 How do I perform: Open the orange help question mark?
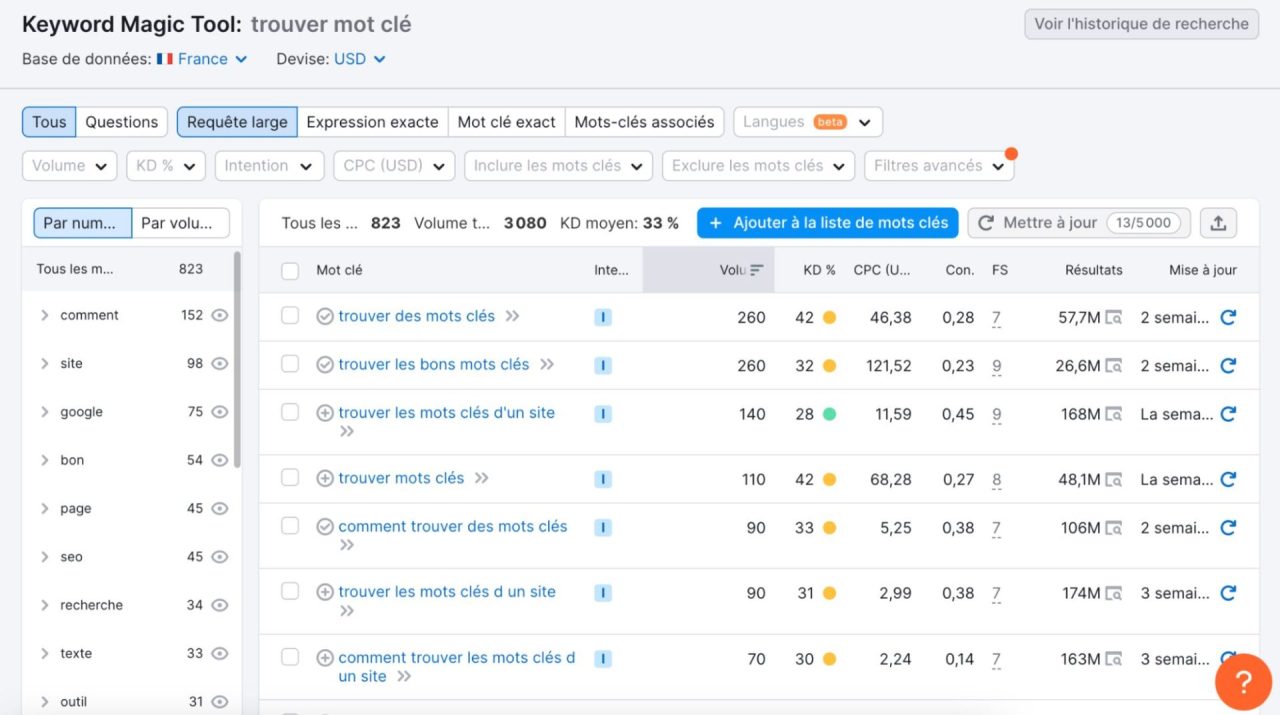pyautogui.click(x=1243, y=682)
